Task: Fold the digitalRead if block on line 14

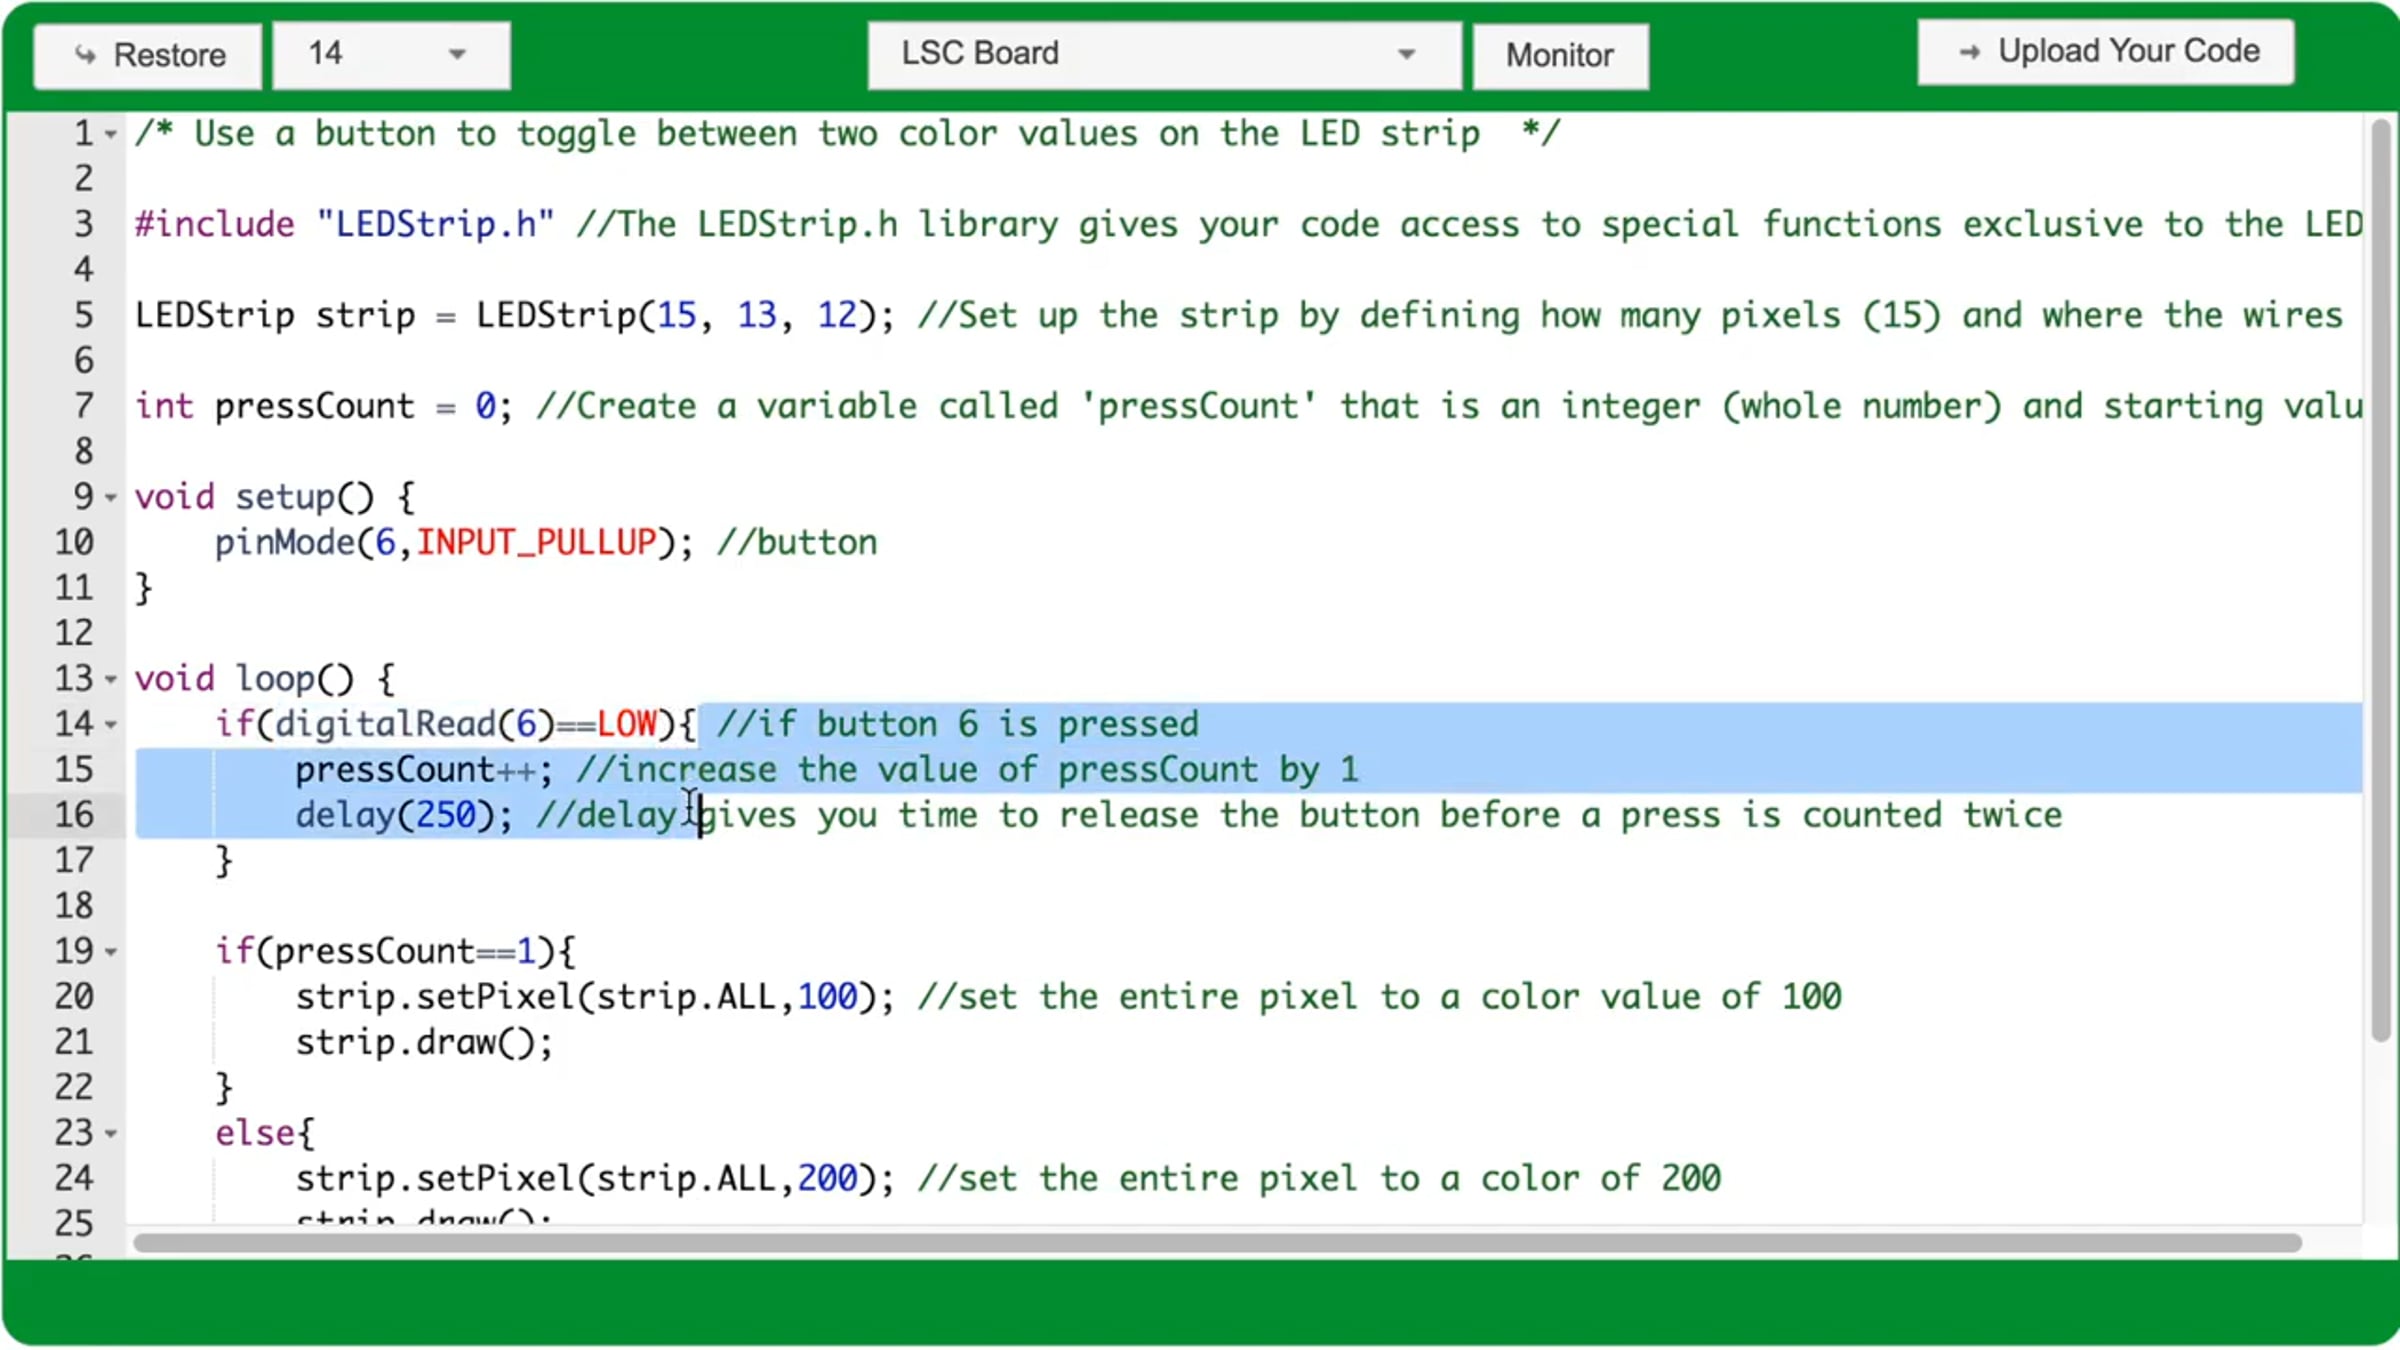Action: pyautogui.click(x=111, y=724)
